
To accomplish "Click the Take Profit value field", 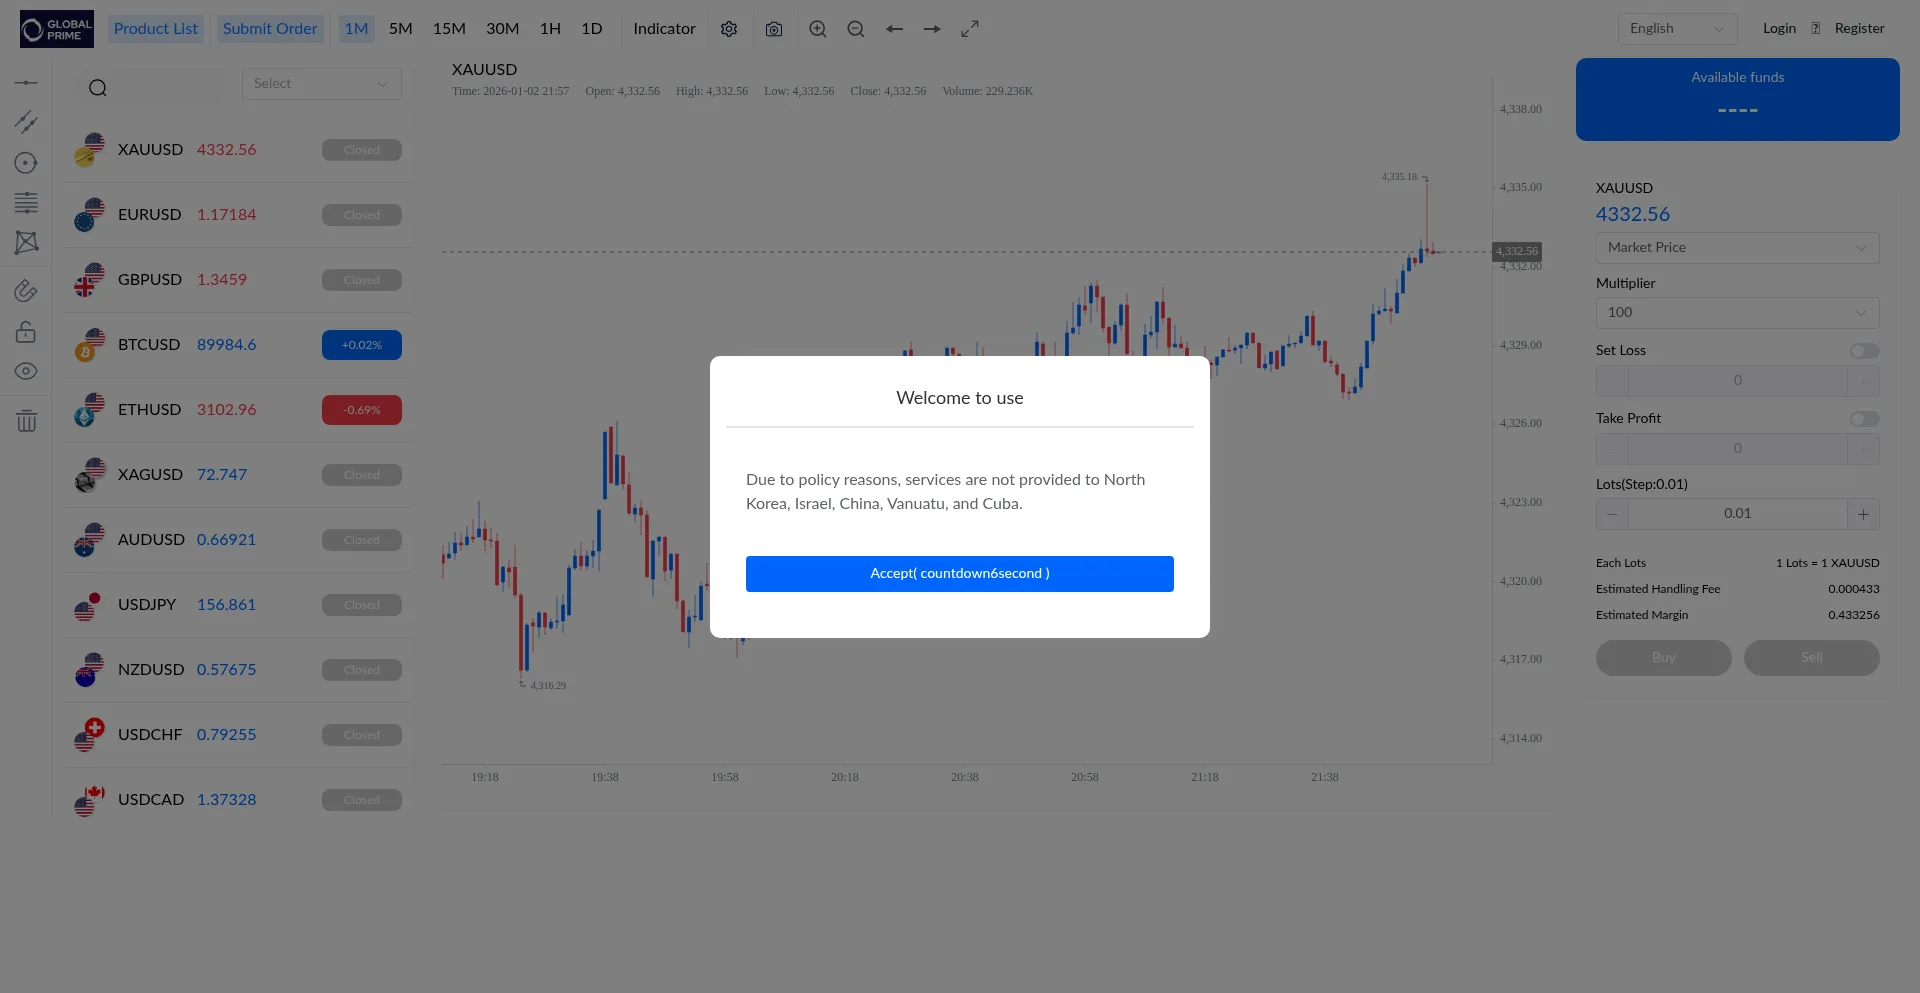I will click(x=1738, y=449).
